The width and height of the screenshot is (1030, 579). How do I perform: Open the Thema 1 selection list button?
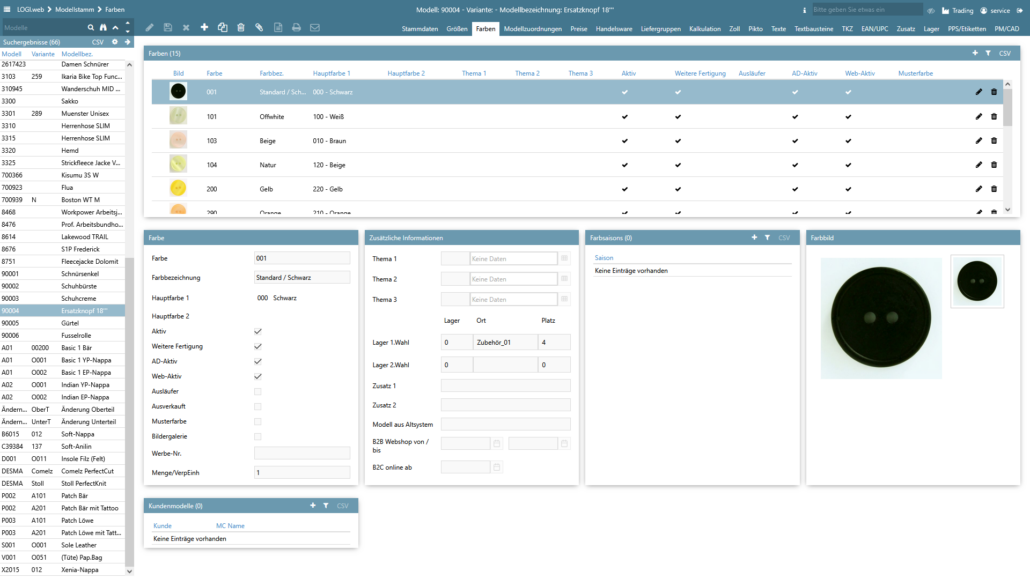point(564,259)
